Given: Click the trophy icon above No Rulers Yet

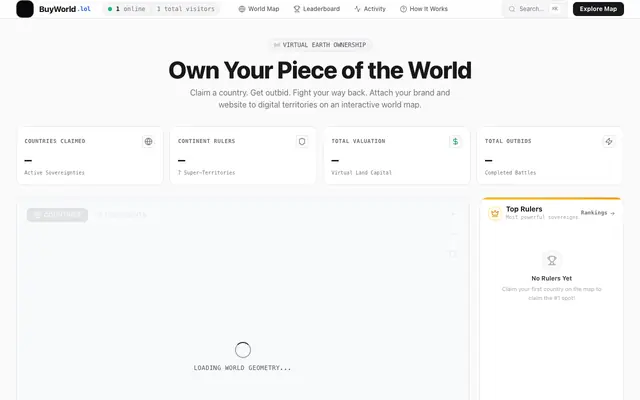Looking at the screenshot, I should [x=552, y=260].
